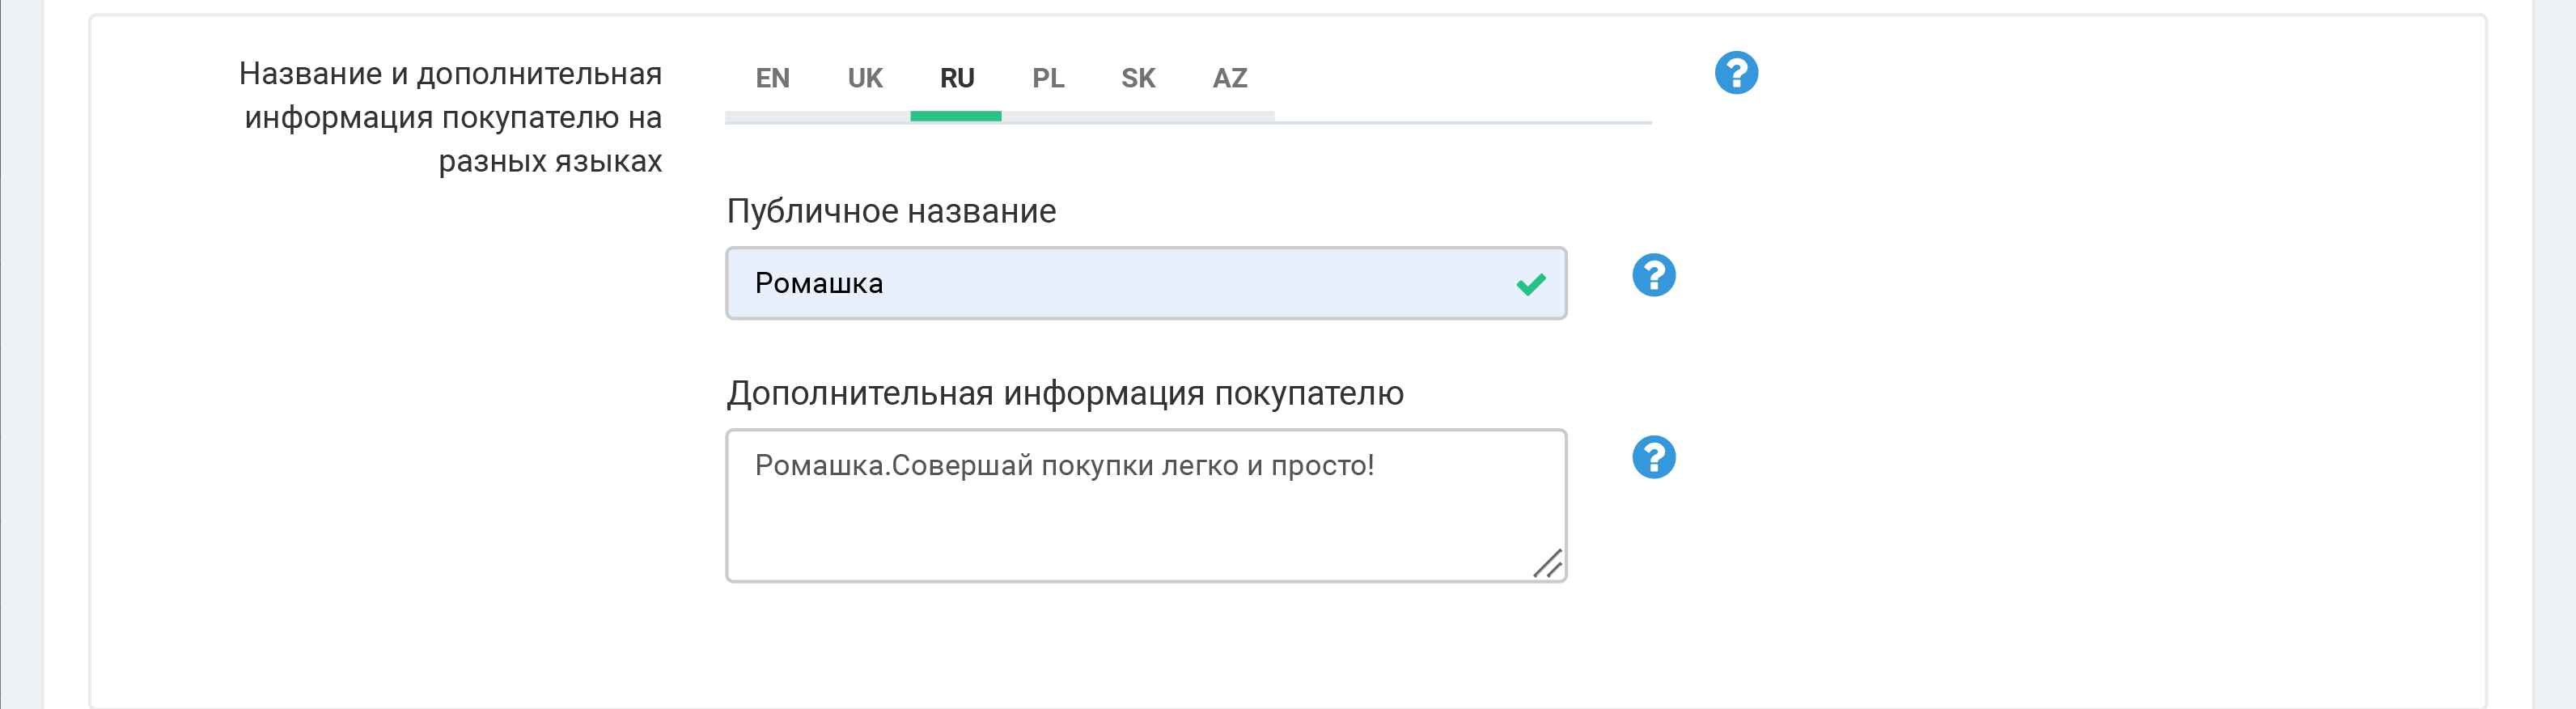2576x709 pixels.
Task: Select the RU language tab
Action: pos(957,78)
